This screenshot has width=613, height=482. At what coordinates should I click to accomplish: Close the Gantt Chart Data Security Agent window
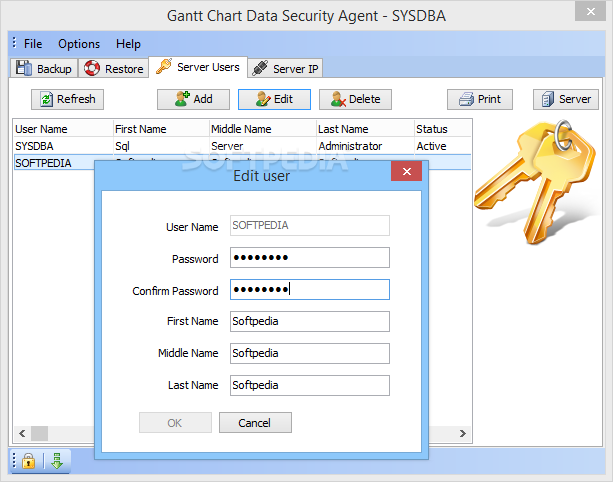[590, 11]
